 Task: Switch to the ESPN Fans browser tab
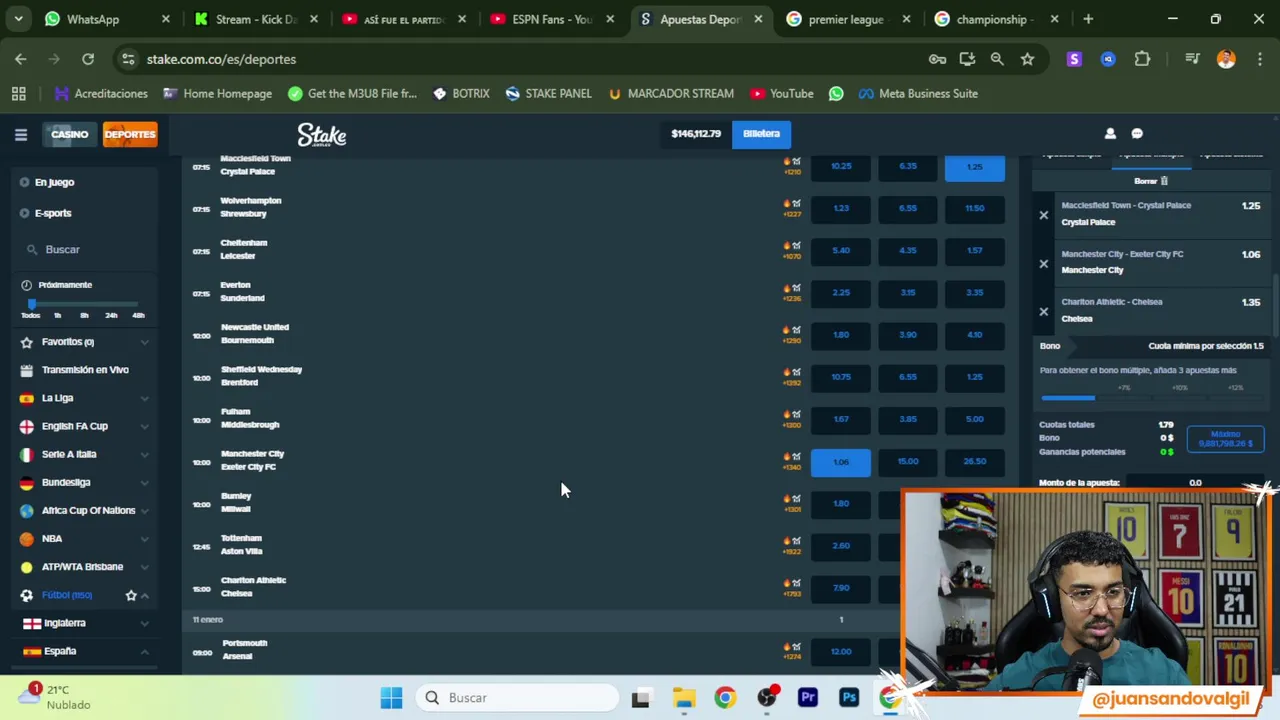[x=555, y=19]
